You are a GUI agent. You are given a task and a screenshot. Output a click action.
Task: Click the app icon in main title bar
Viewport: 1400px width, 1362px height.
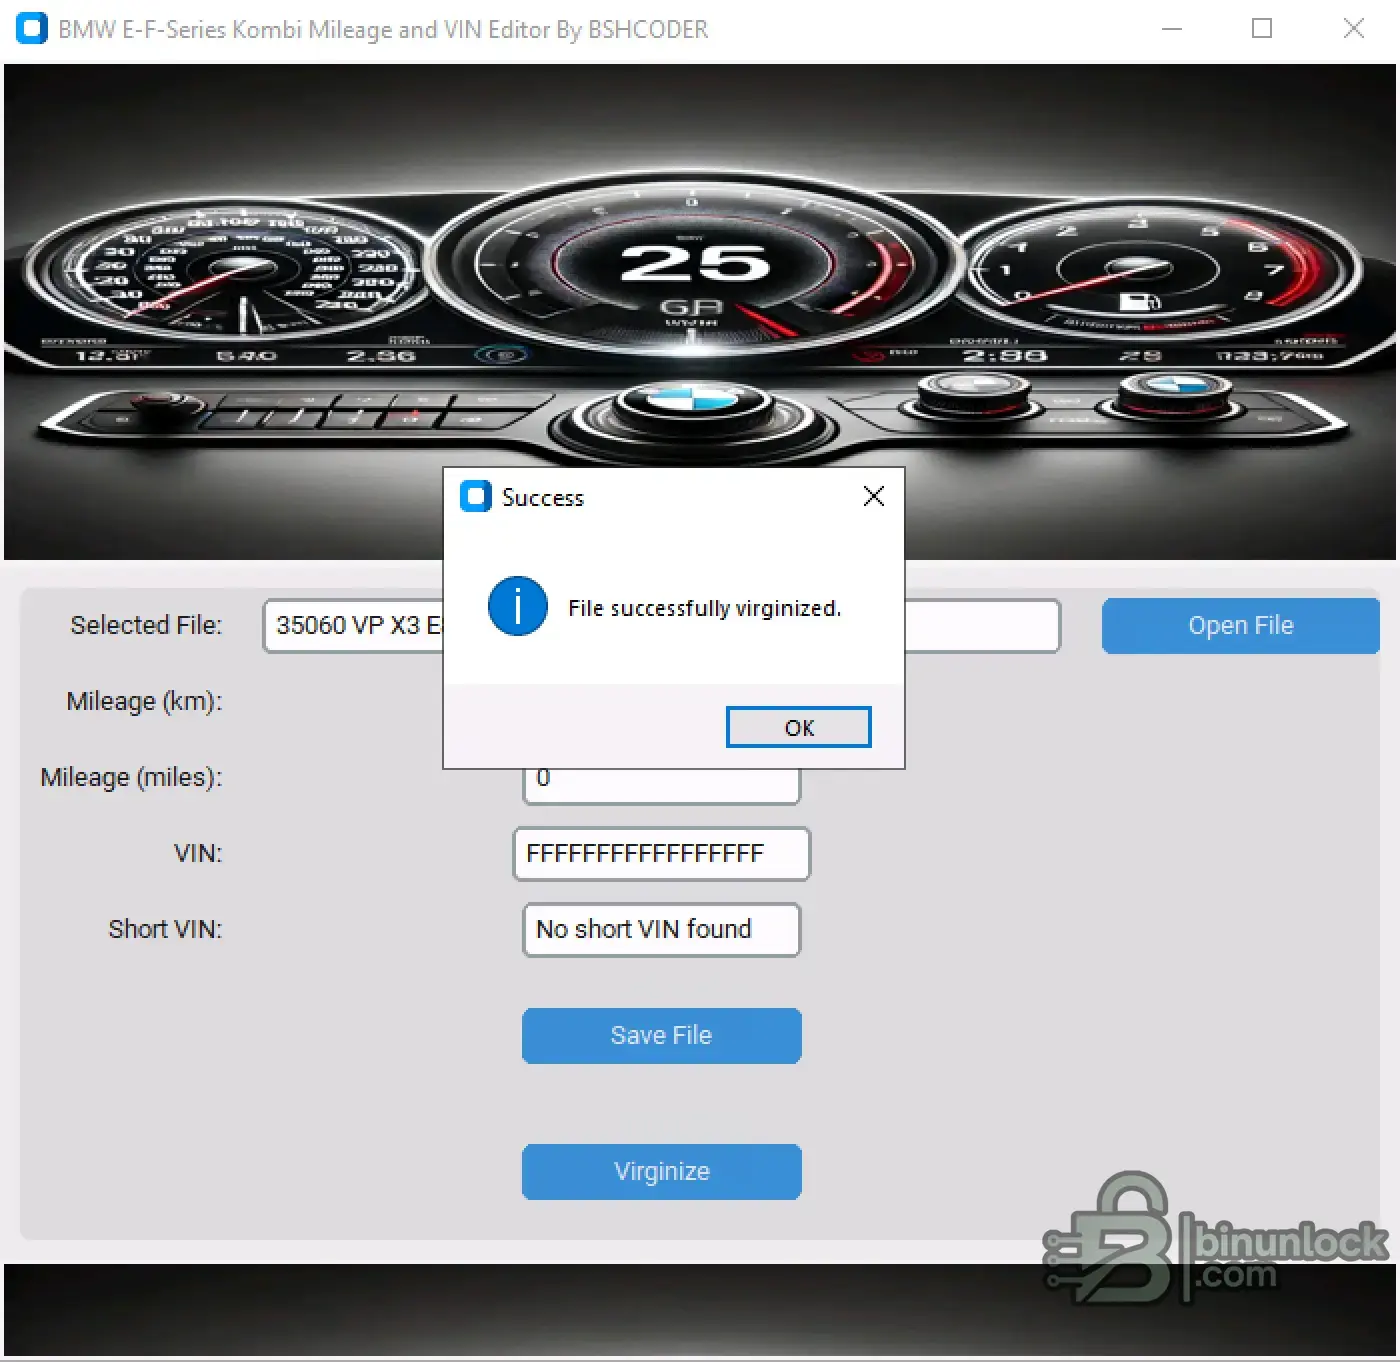coord(32,28)
